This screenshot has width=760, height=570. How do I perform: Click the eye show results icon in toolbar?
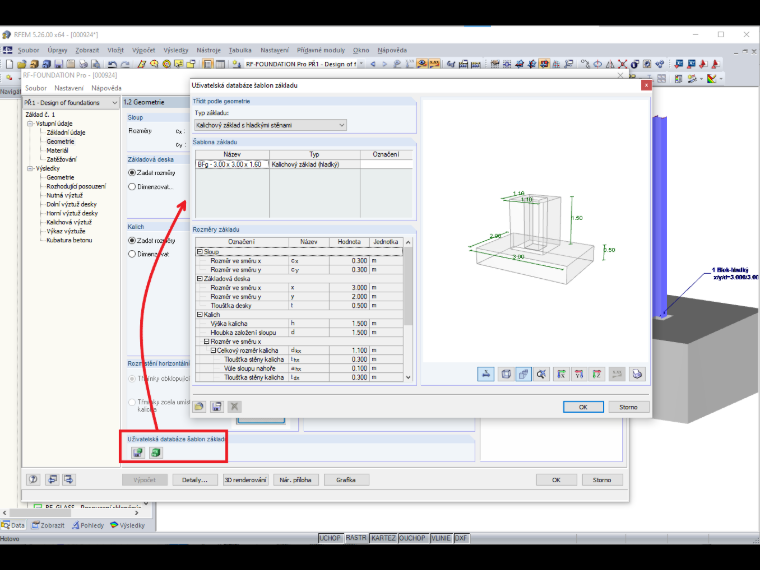422,64
